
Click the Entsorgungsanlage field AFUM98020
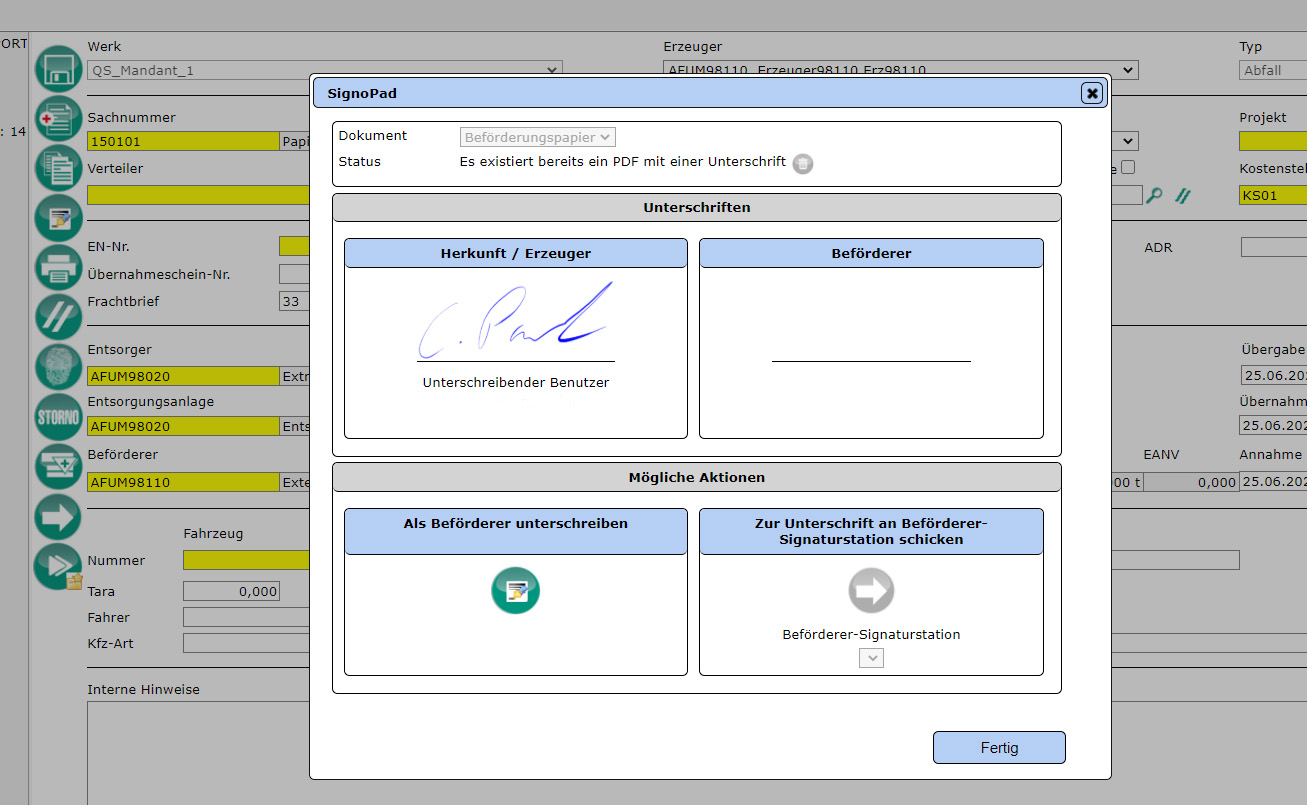[x=183, y=426]
